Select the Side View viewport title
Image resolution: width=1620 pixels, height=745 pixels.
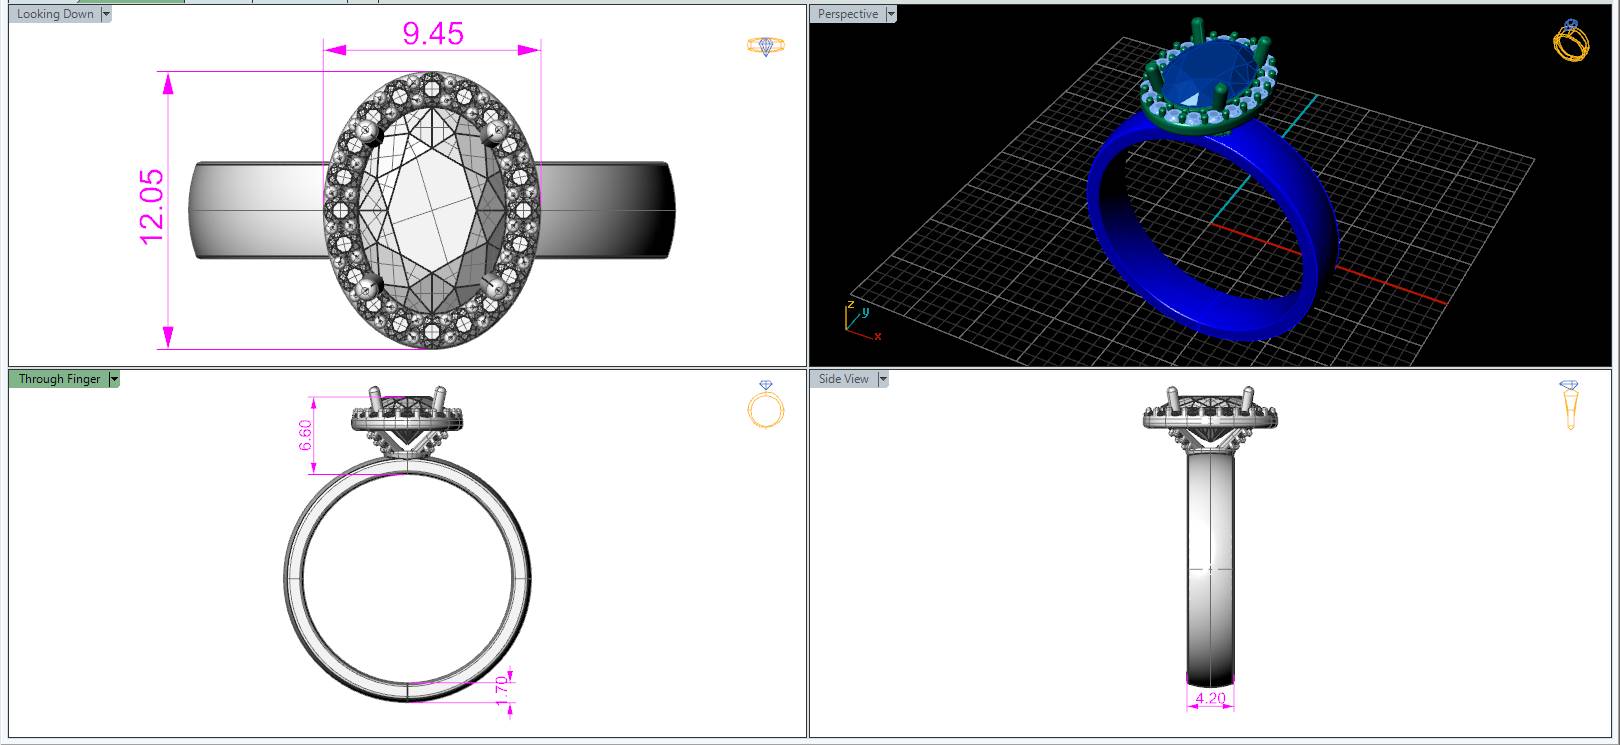(x=844, y=379)
